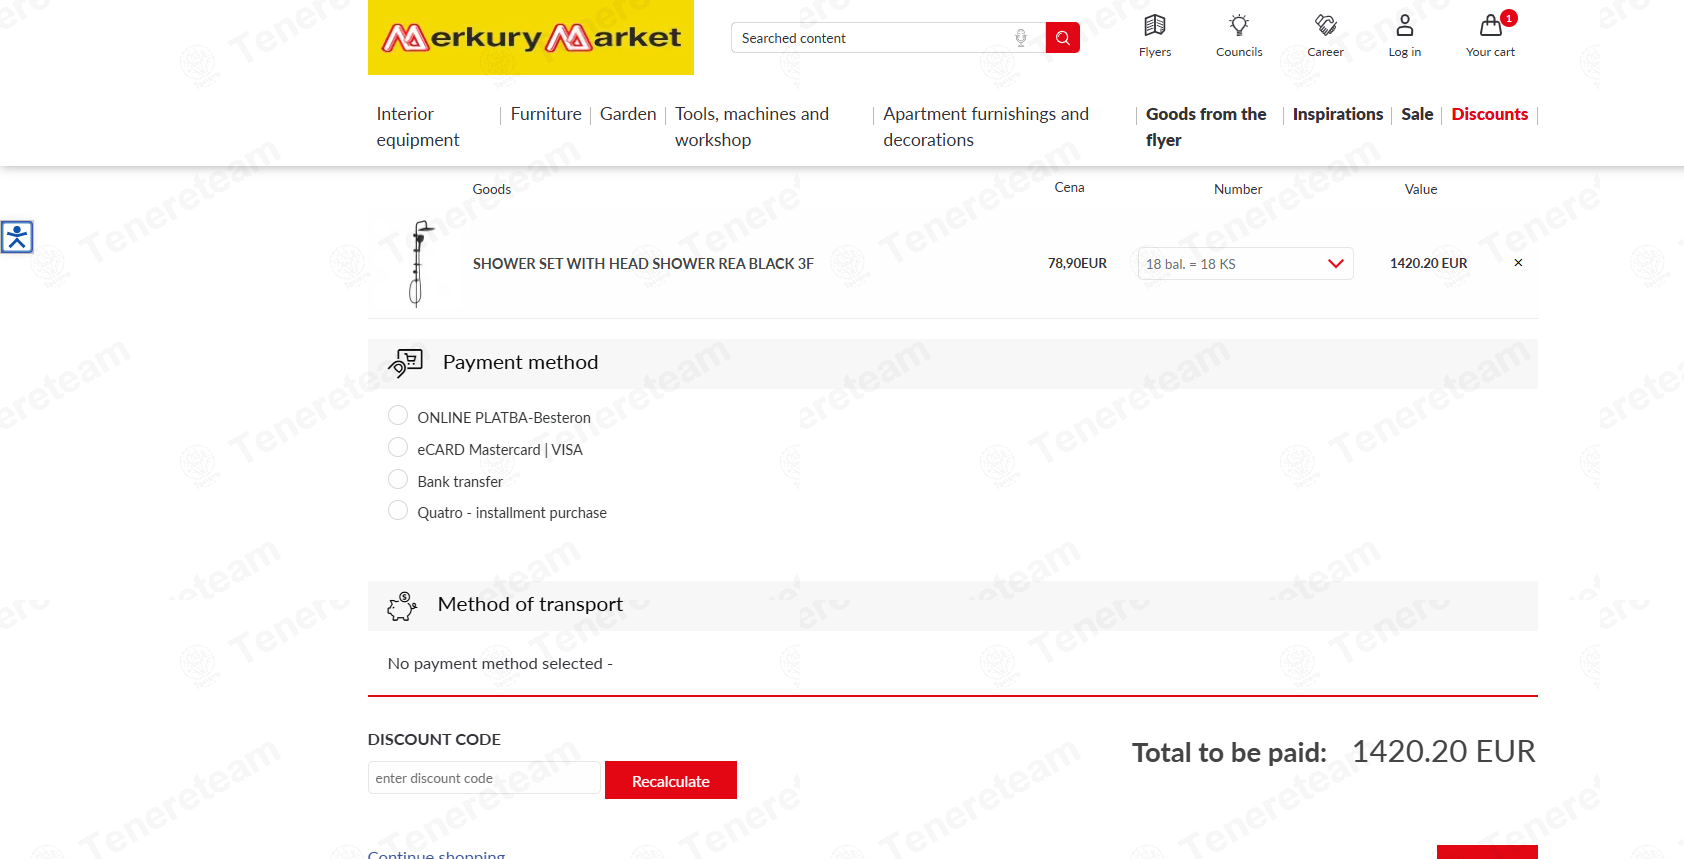Open the Discounts menu item
Screen dimensions: 1684x859
click(1490, 114)
